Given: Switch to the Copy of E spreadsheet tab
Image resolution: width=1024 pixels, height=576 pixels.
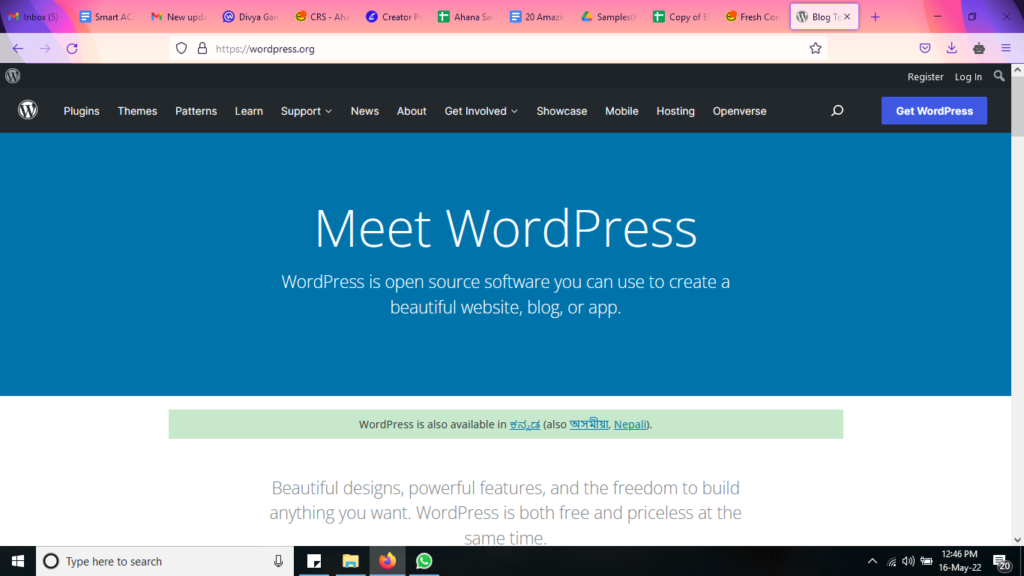Looking at the screenshot, I should click(680, 17).
